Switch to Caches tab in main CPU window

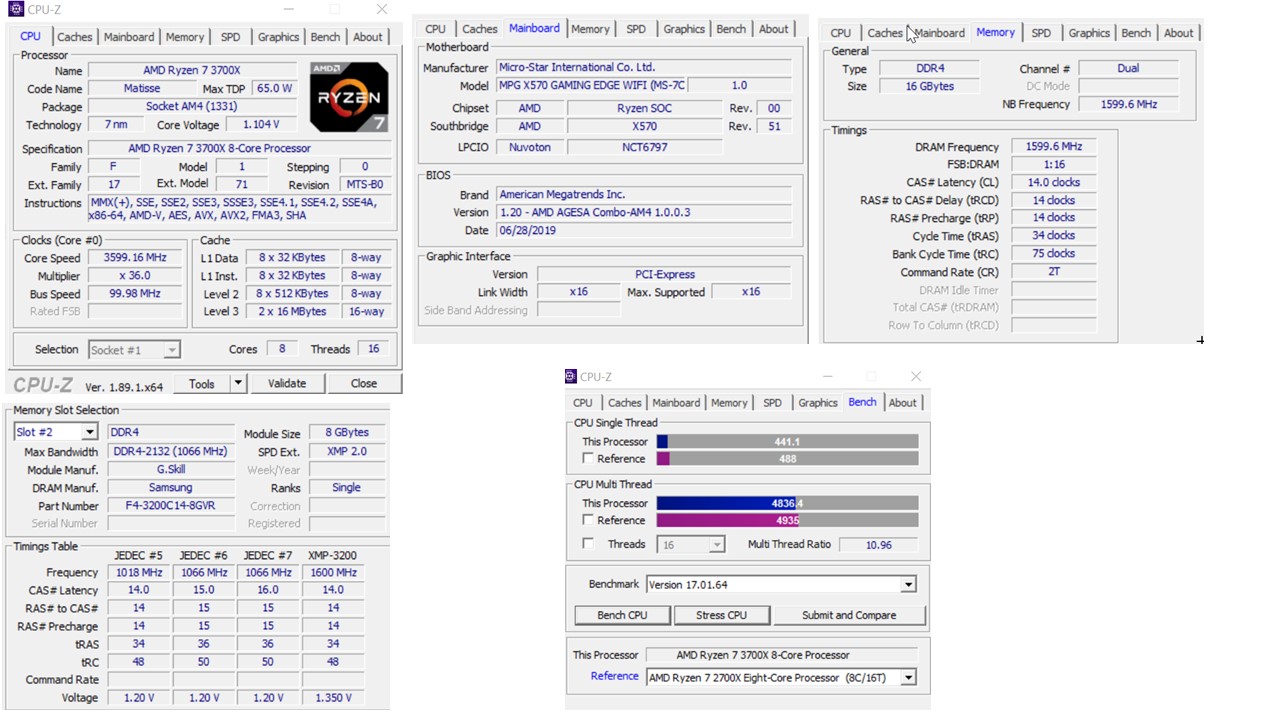point(74,37)
